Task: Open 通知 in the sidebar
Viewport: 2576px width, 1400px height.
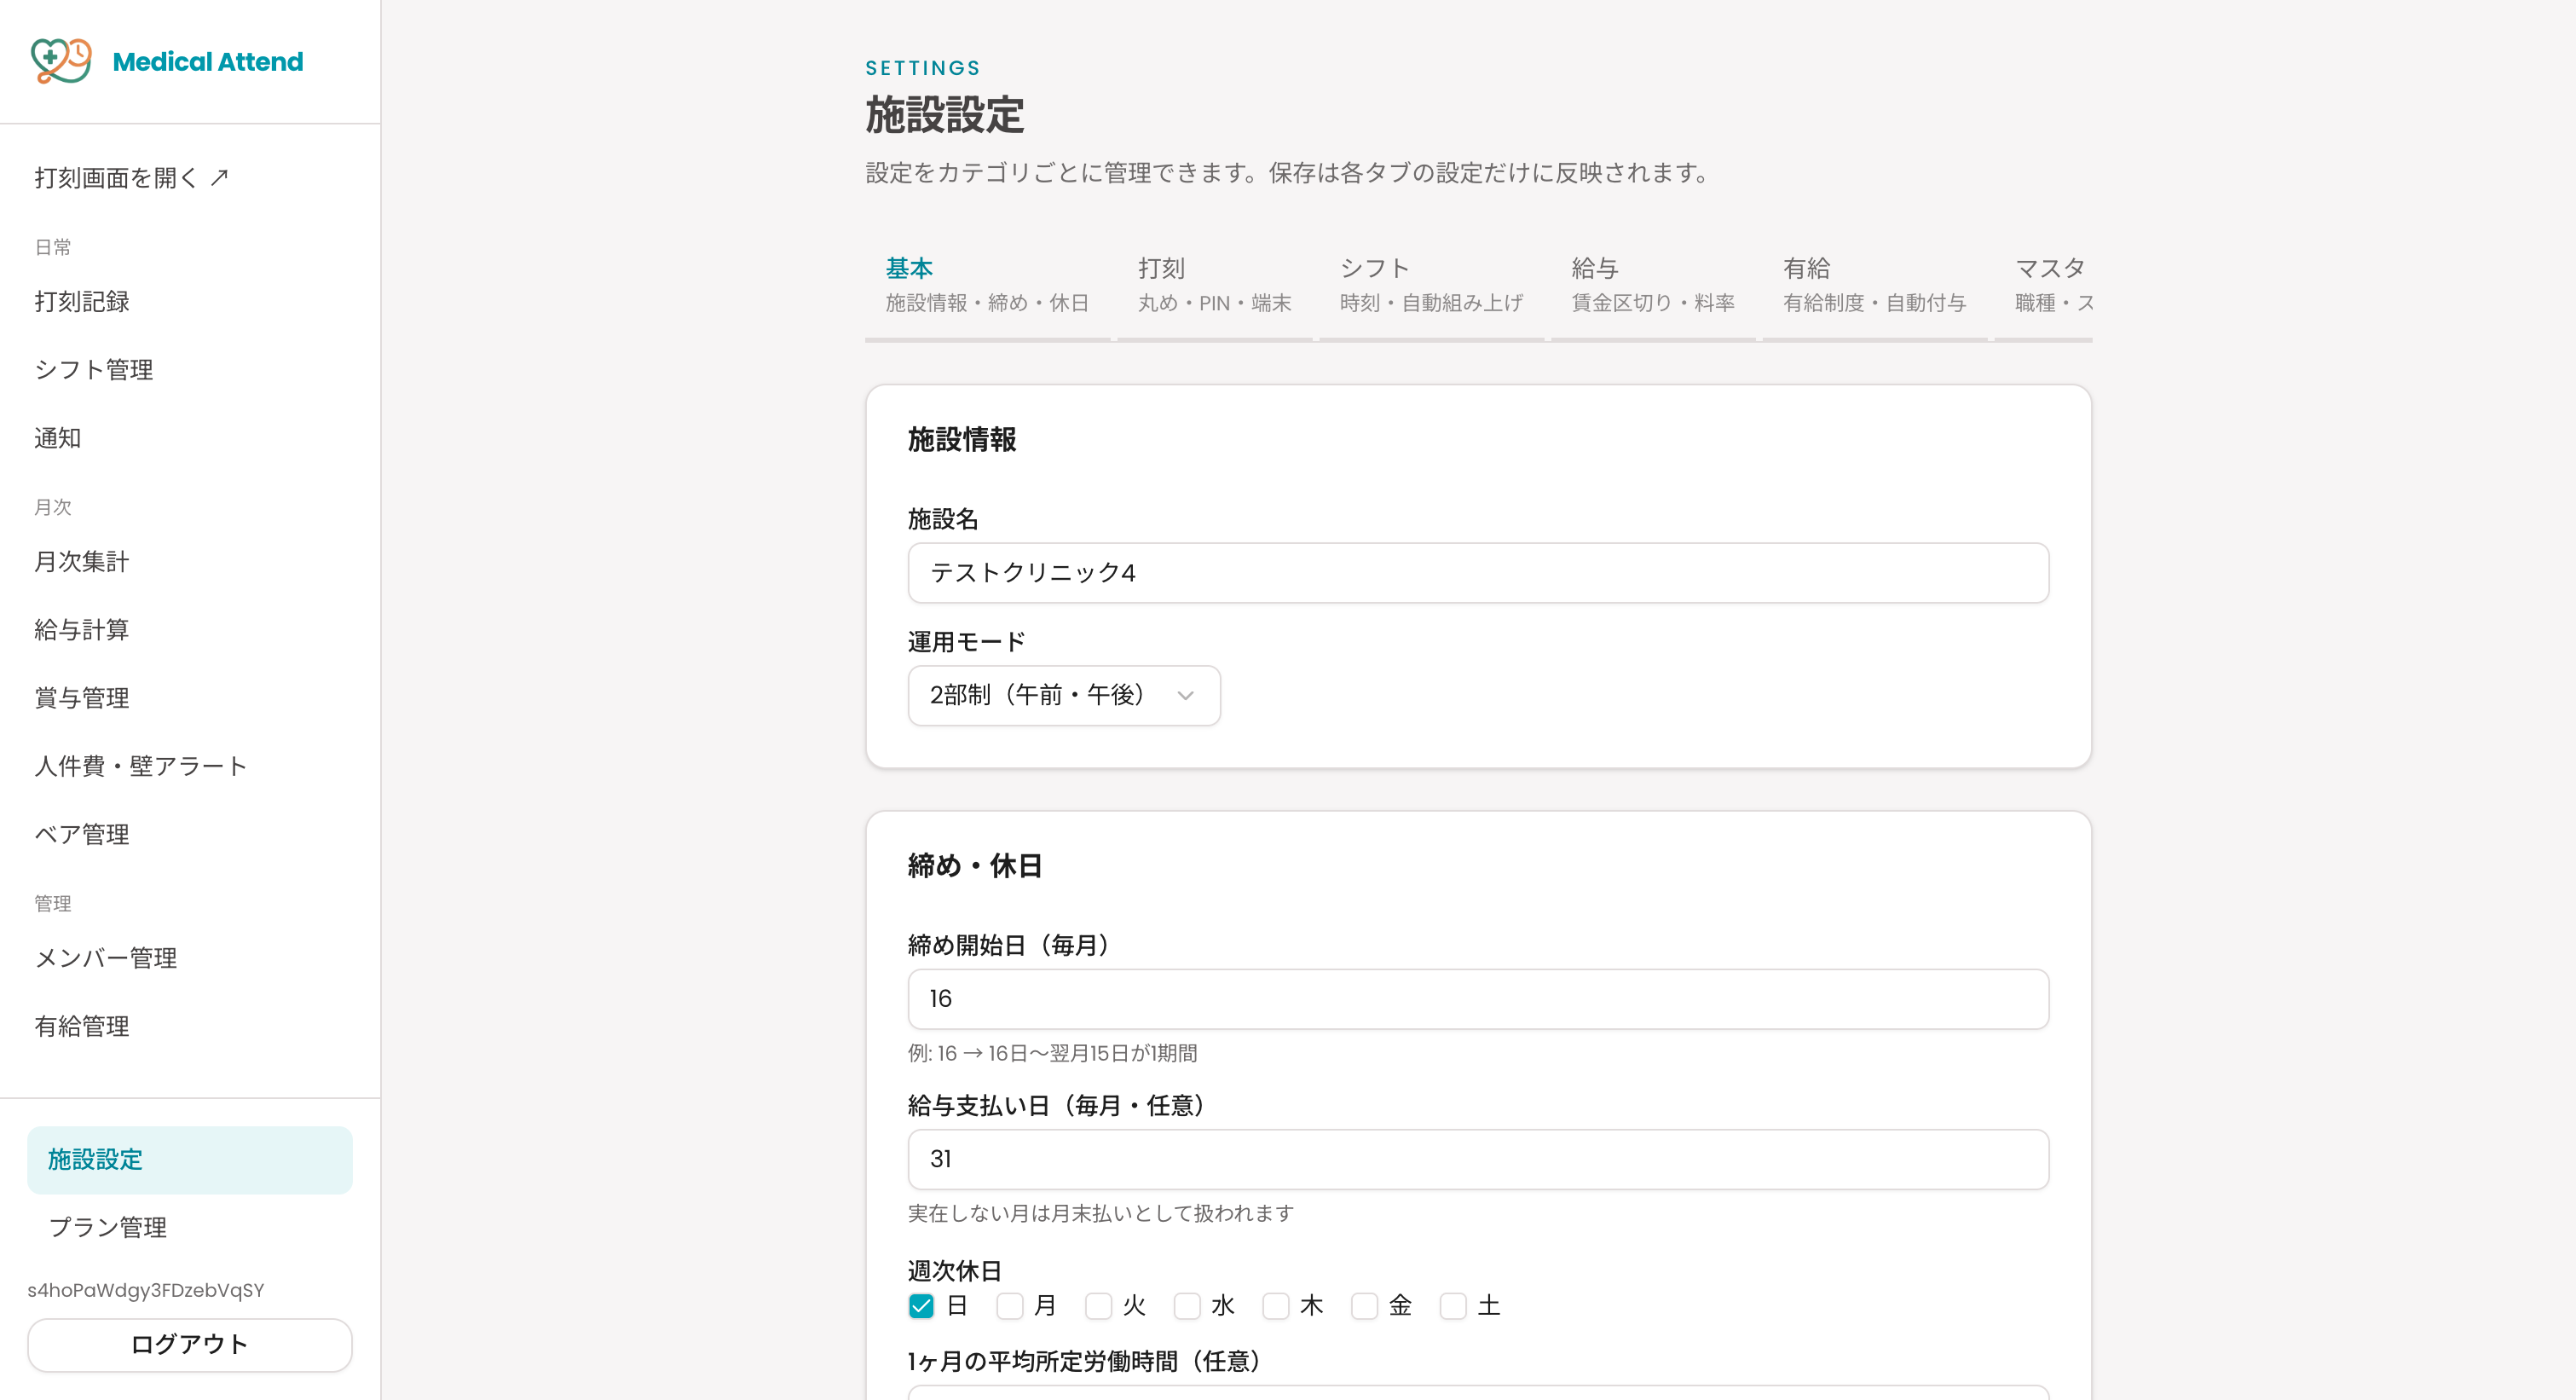Action: pyautogui.click(x=58, y=438)
